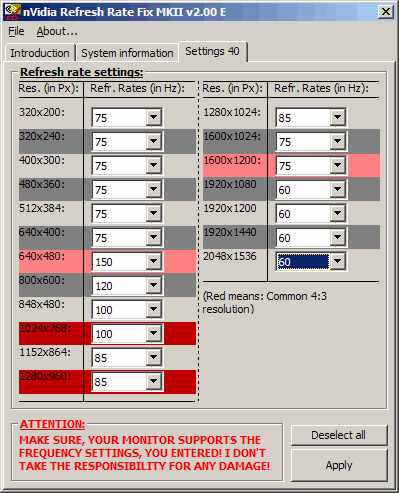This screenshot has height=493, width=399.
Task: Open the 1600x1024 refresh rate dropdown arrow
Action: click(x=338, y=141)
